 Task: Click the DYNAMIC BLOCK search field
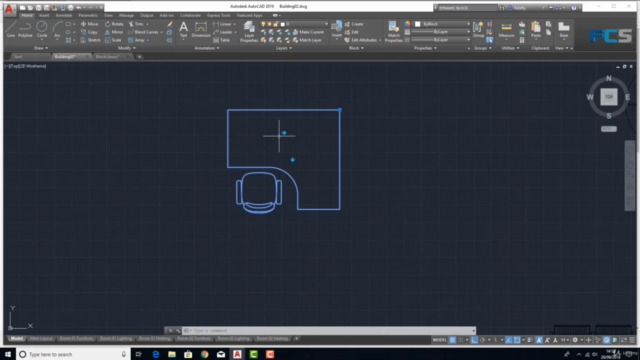[467, 8]
